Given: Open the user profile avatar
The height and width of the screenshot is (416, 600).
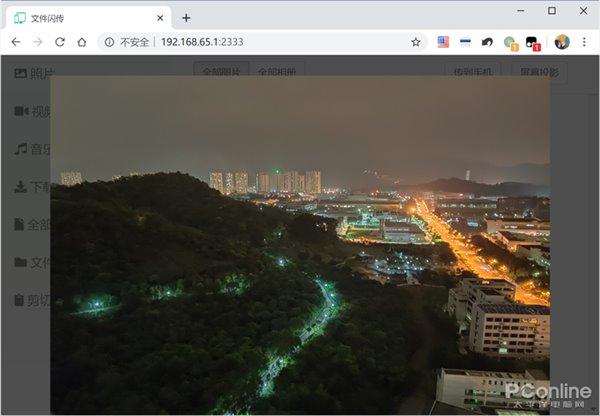Looking at the screenshot, I should coord(562,42).
